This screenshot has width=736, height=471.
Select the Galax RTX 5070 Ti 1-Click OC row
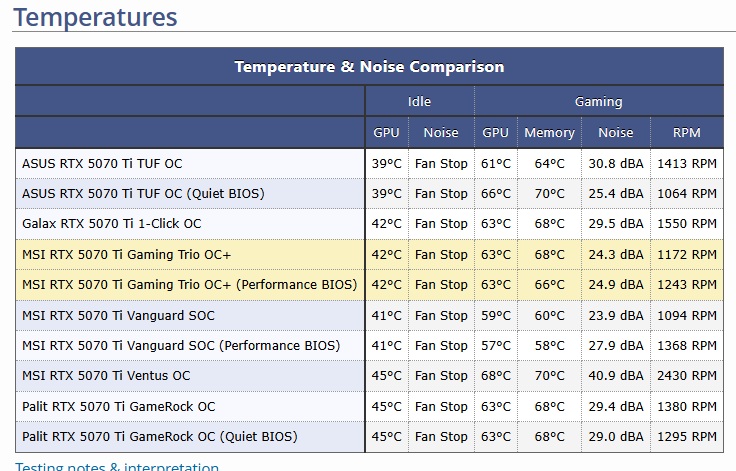coord(369,224)
